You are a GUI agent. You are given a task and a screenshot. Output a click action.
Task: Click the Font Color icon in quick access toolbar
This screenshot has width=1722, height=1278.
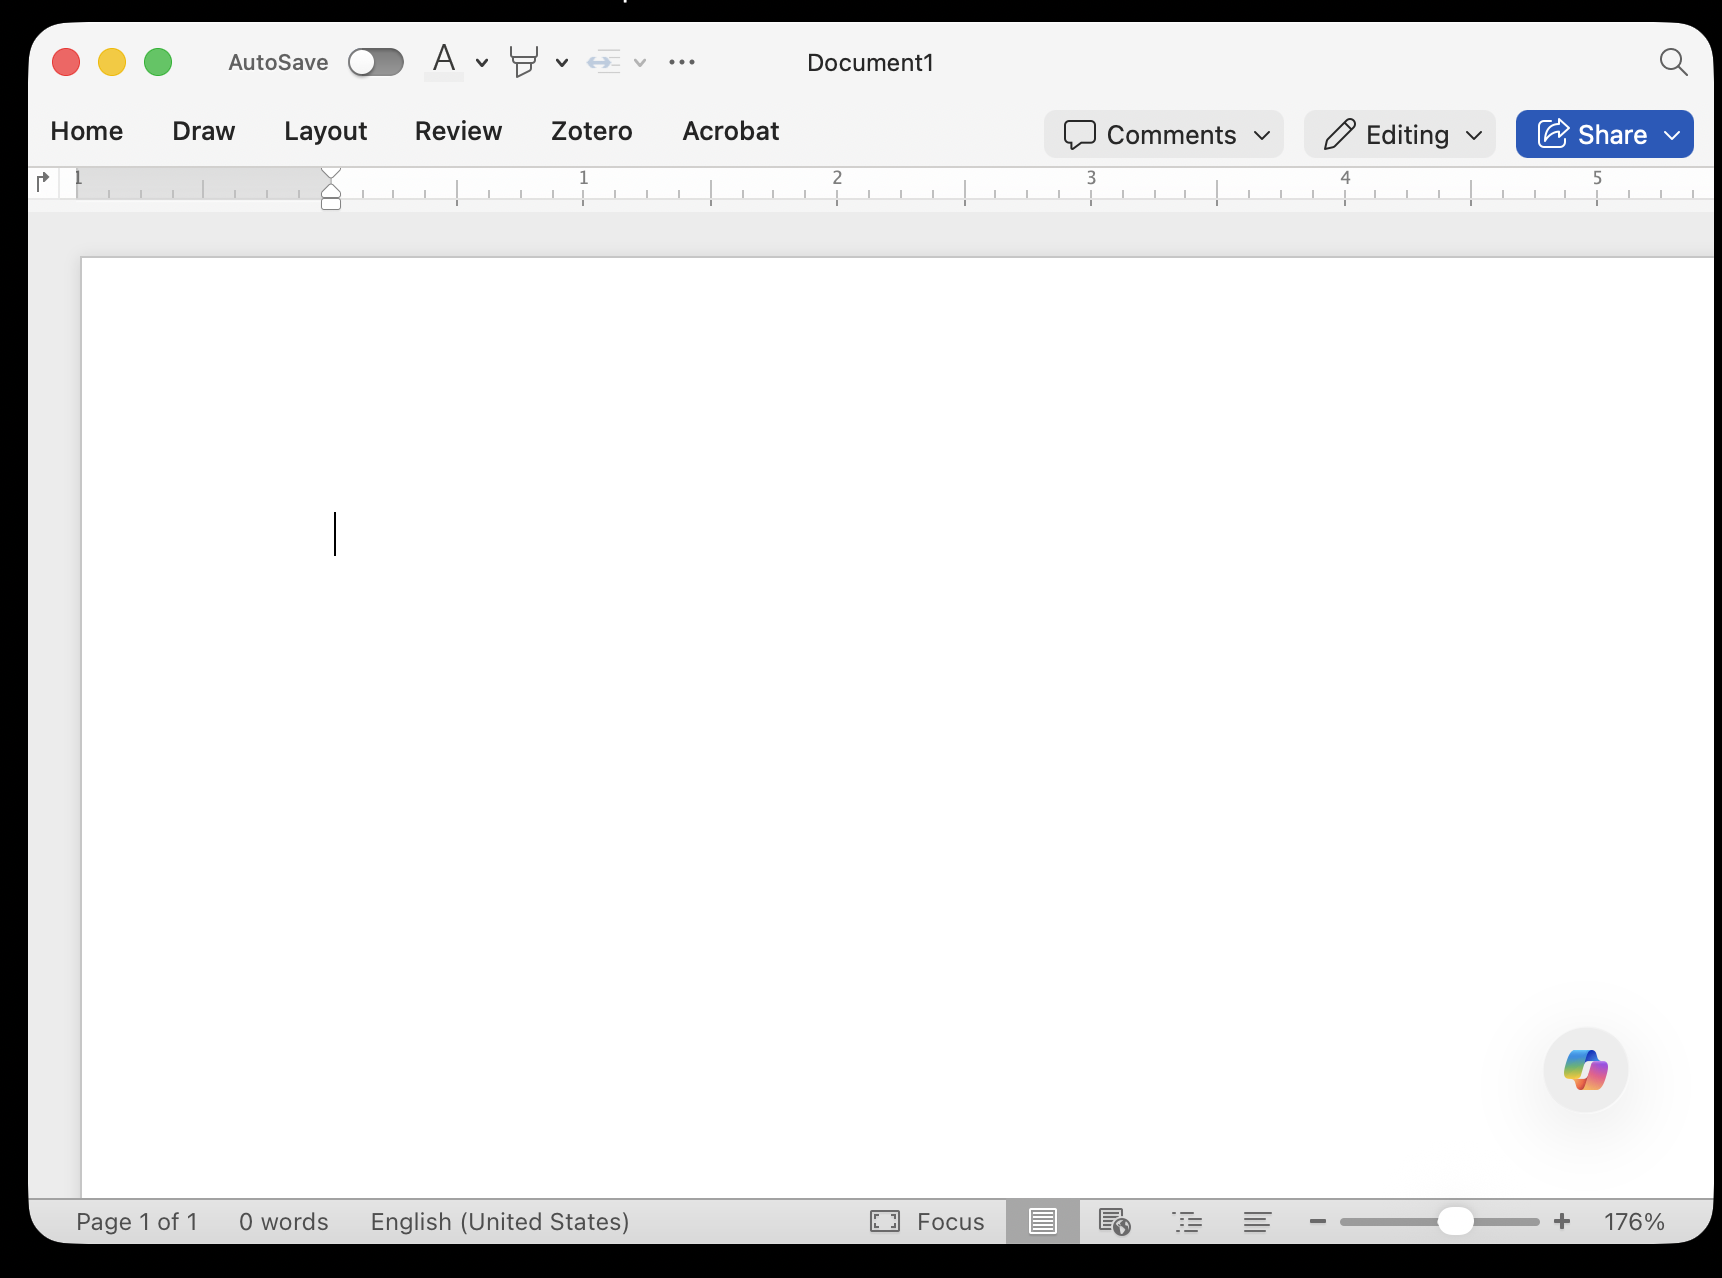[444, 61]
